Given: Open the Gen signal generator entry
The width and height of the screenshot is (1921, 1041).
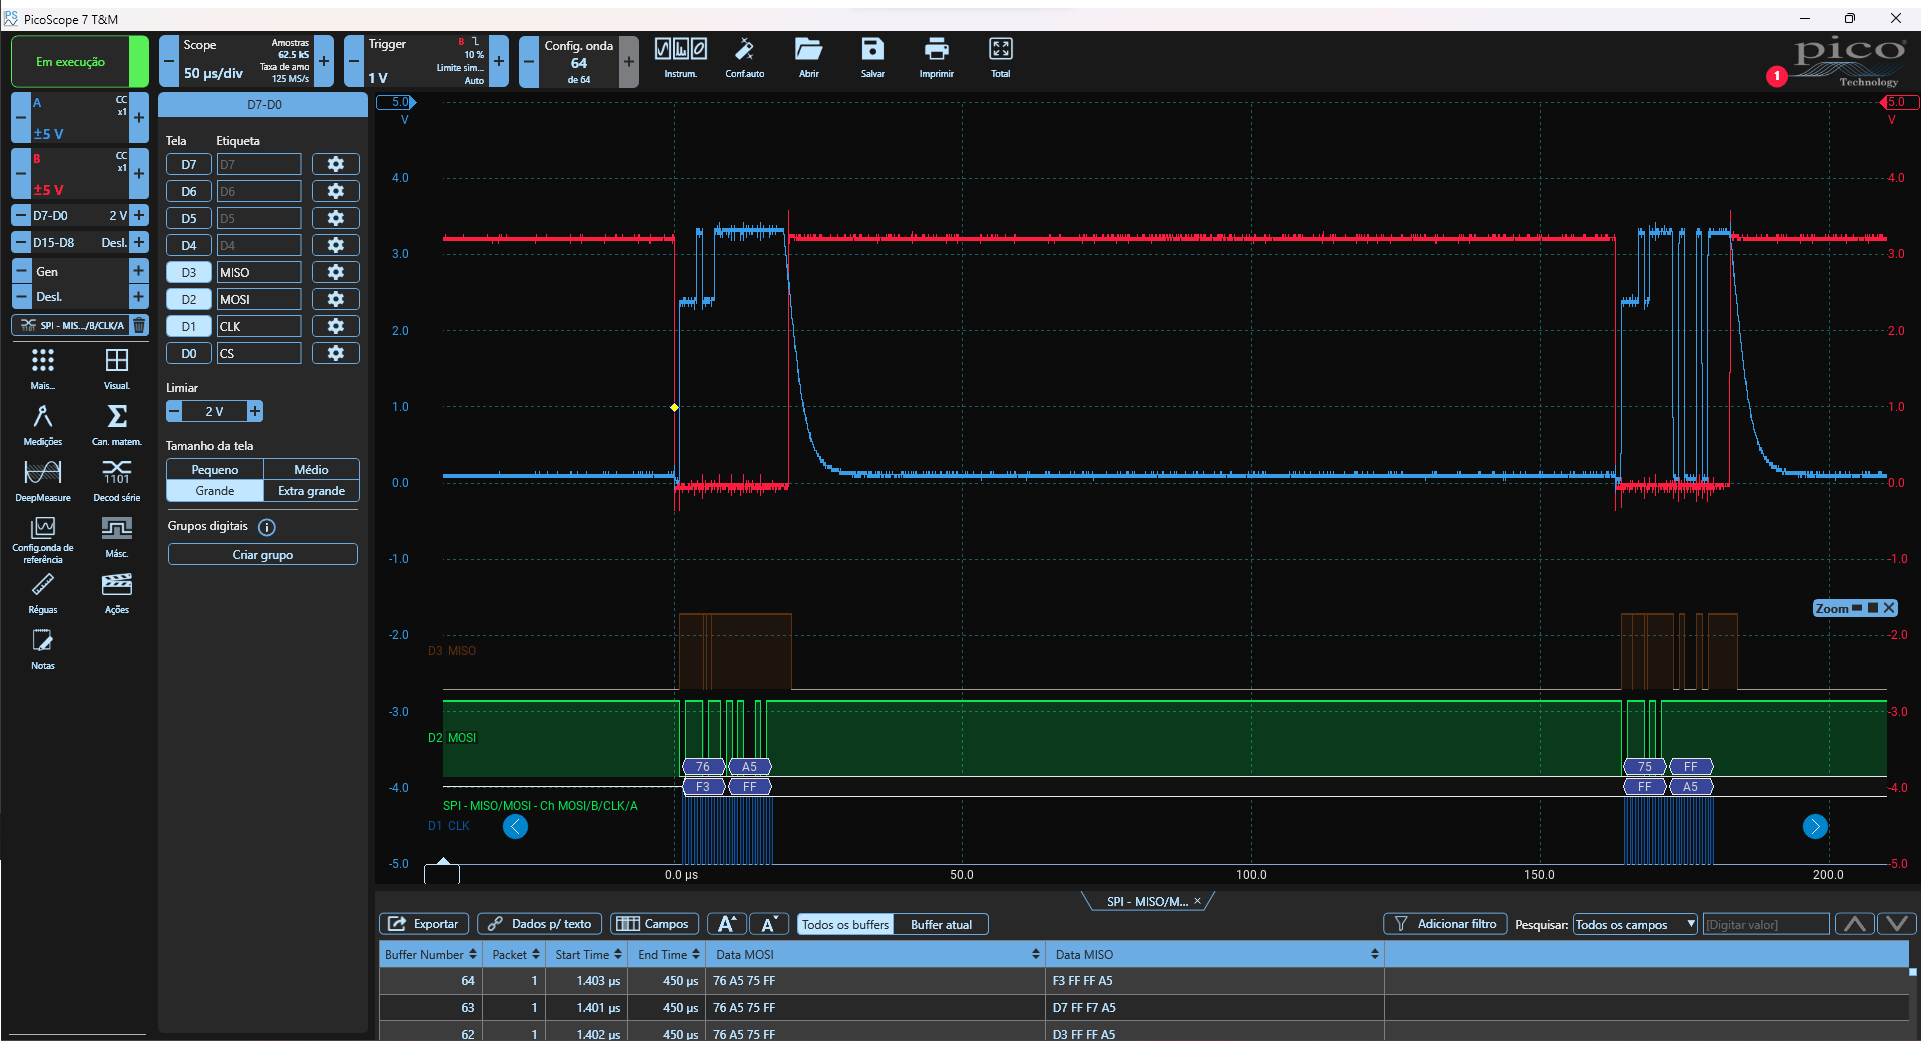Looking at the screenshot, I should point(80,271).
